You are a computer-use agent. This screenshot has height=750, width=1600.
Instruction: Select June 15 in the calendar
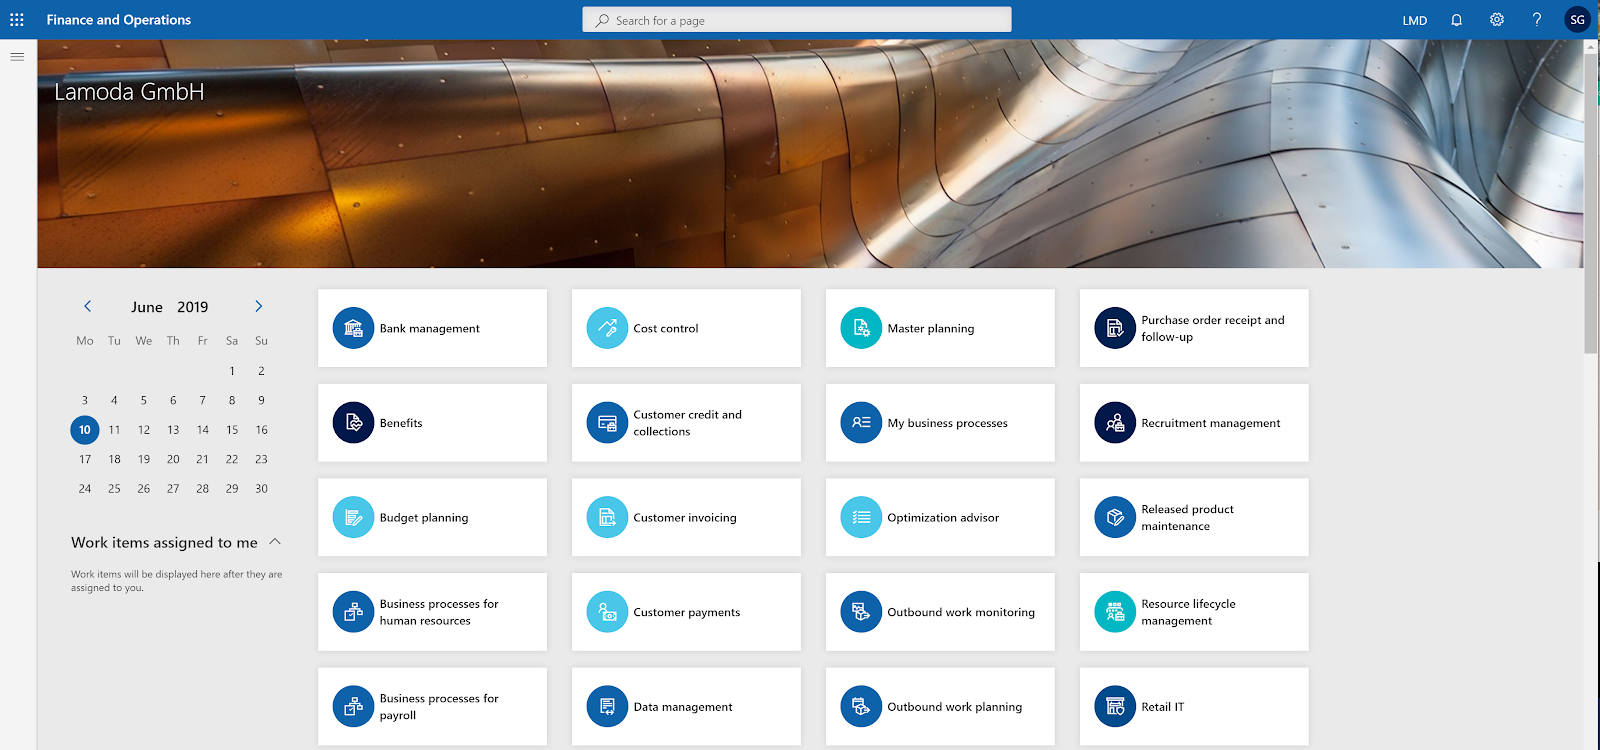point(232,430)
